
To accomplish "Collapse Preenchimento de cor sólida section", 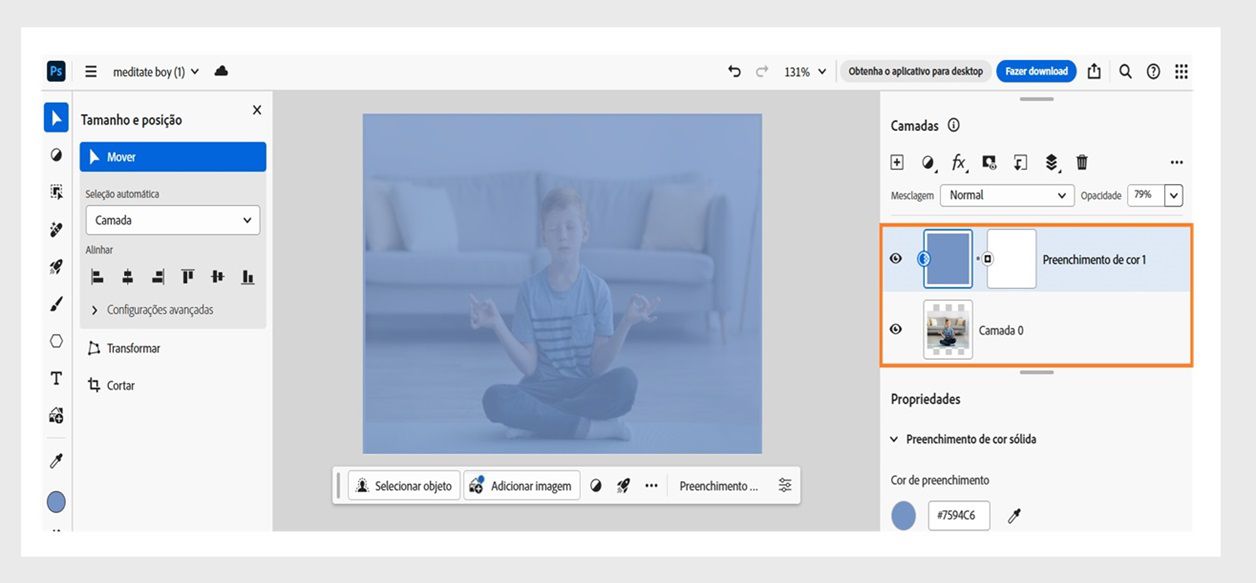I will coord(894,439).
